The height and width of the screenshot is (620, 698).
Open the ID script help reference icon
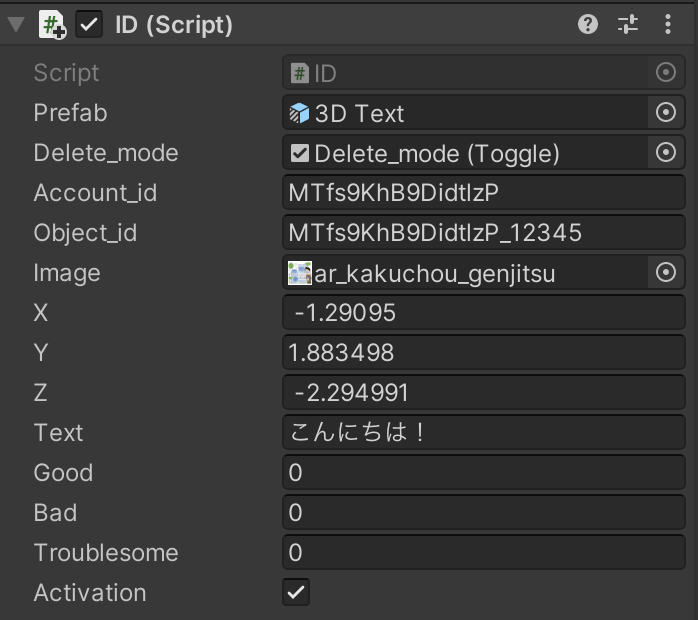coord(588,25)
